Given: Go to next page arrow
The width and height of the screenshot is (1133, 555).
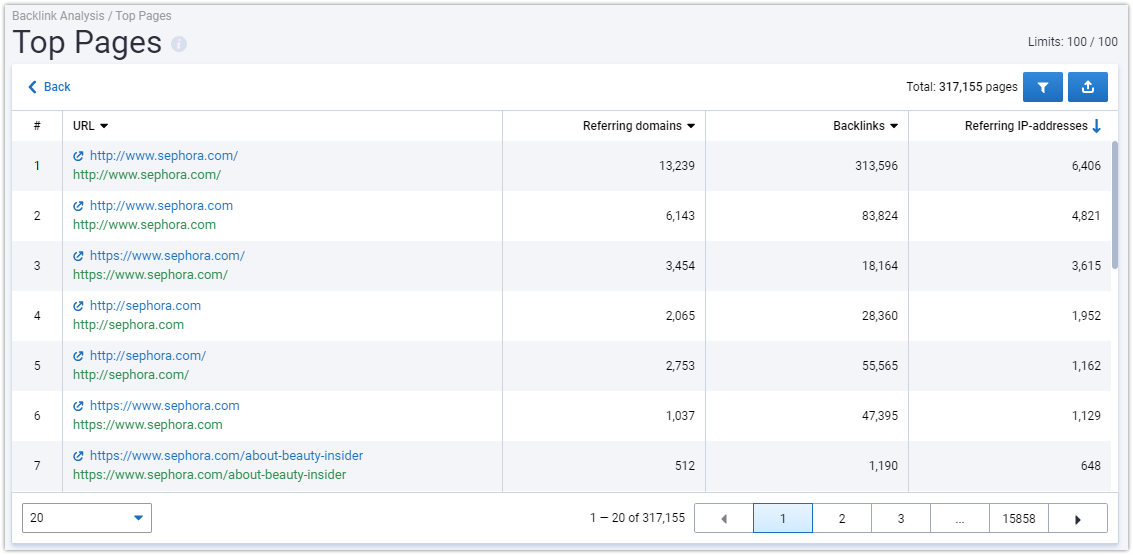Looking at the screenshot, I should click(x=1077, y=518).
